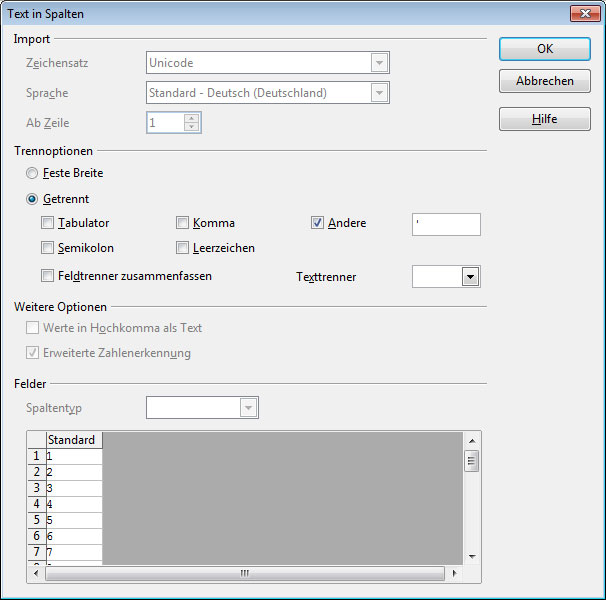
Task: Click the Andere custom separator text field
Action: (445, 224)
